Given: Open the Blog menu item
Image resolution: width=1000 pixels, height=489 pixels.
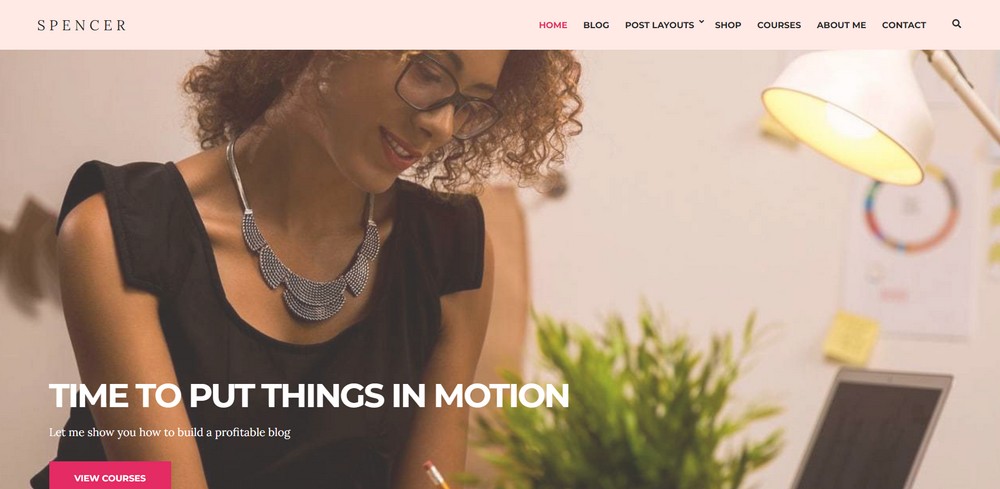Looking at the screenshot, I should coord(596,25).
